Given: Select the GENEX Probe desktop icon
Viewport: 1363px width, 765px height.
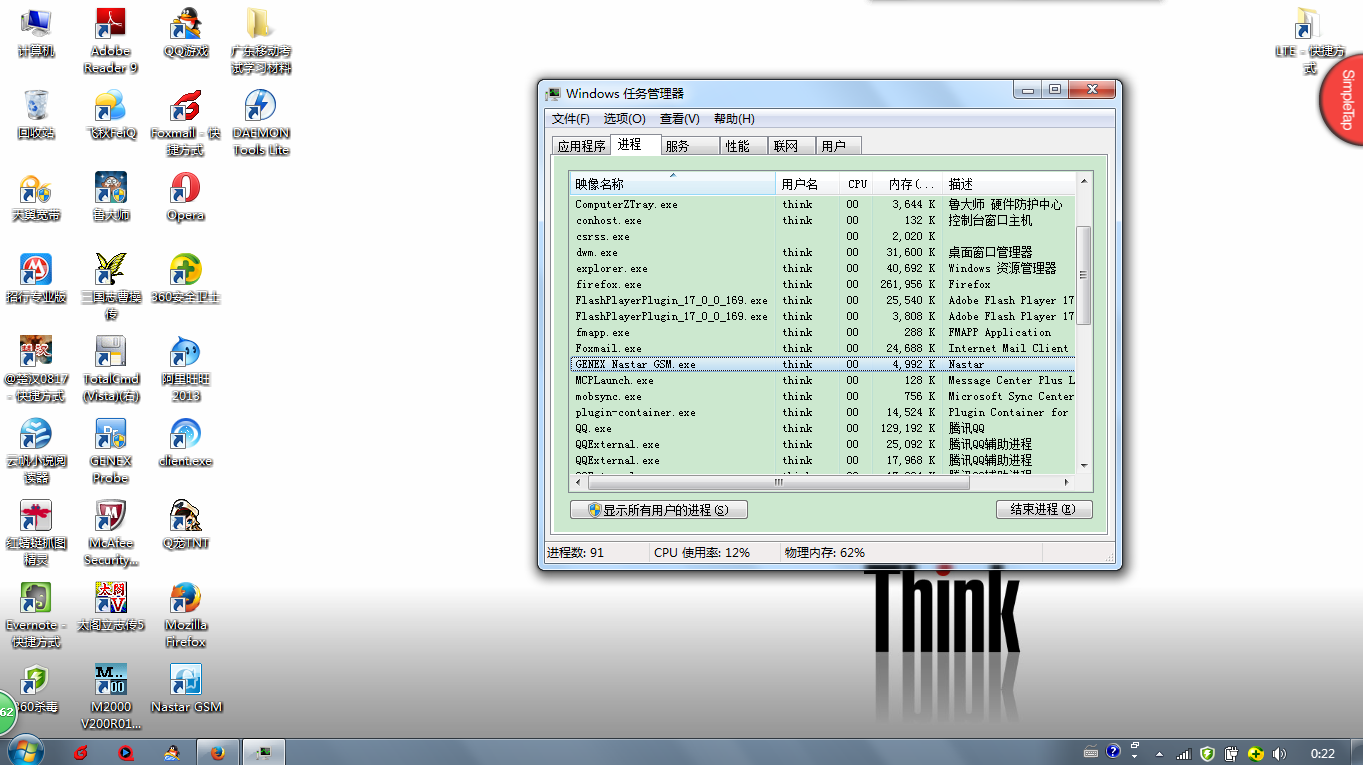Looking at the screenshot, I should [111, 451].
